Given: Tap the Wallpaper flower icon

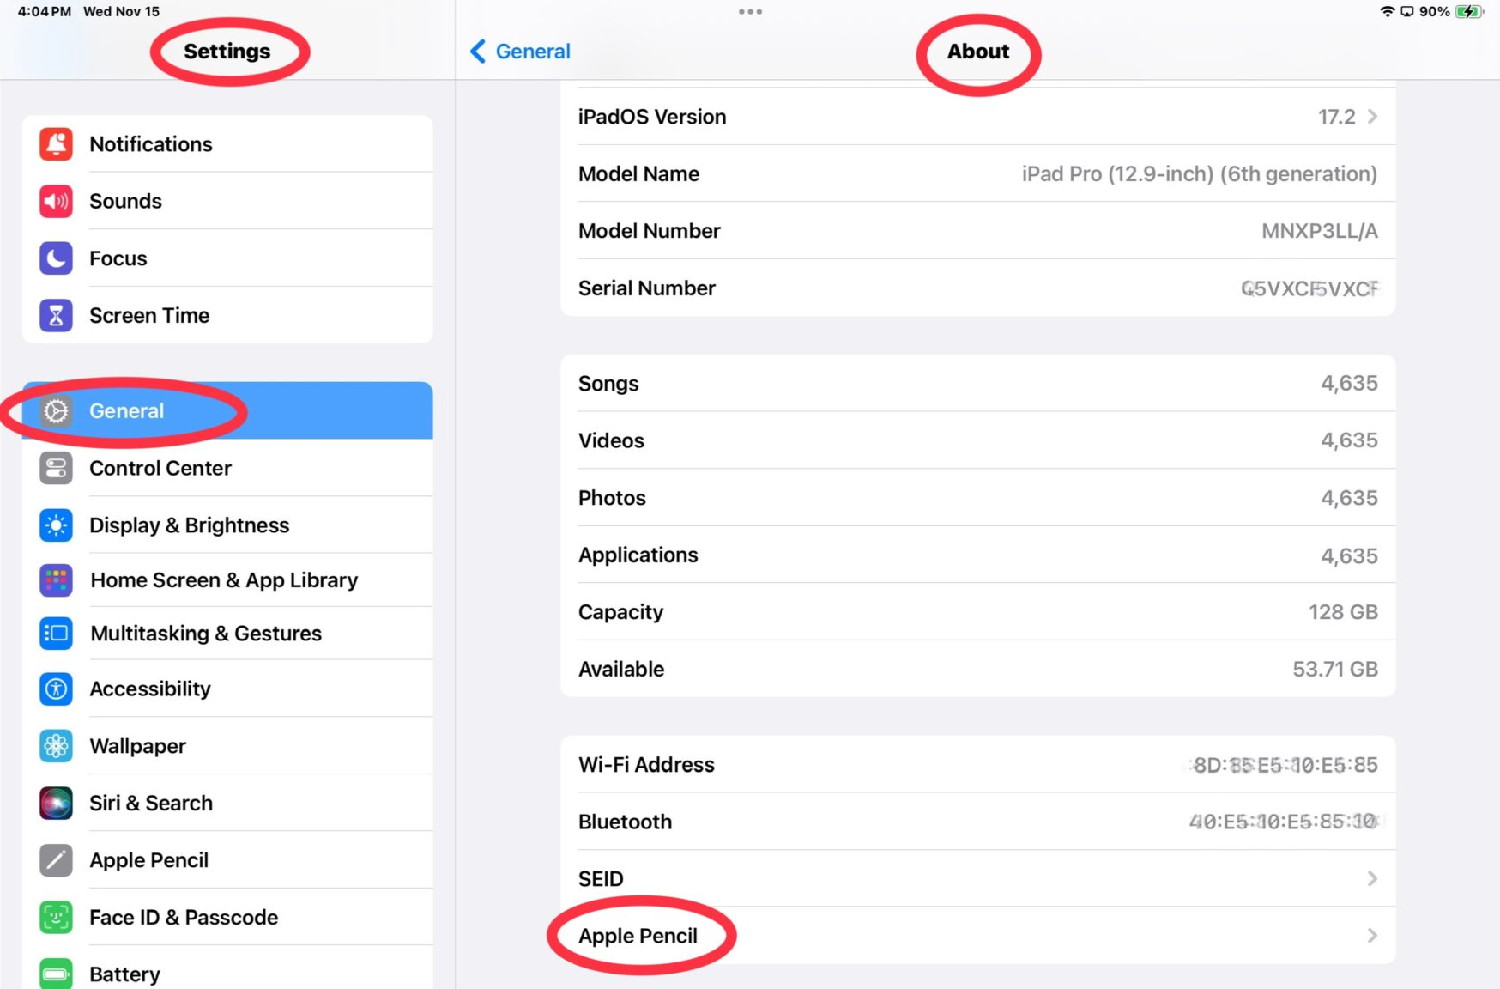Looking at the screenshot, I should [x=56, y=746].
